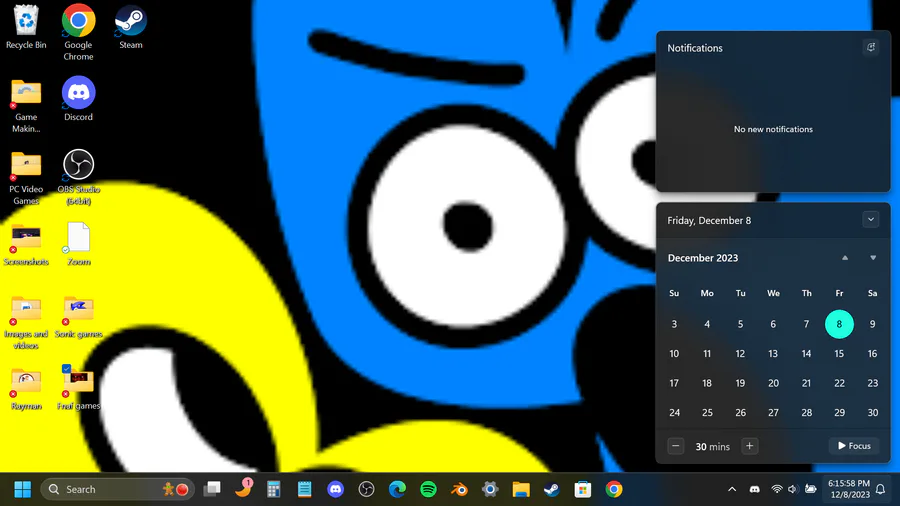Open the Calculator taskbar icon

[x=274, y=489]
